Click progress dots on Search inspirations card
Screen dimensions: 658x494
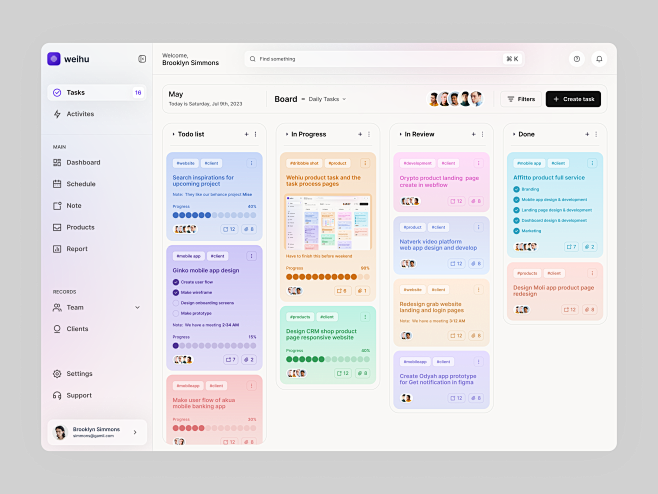click(x=214, y=215)
